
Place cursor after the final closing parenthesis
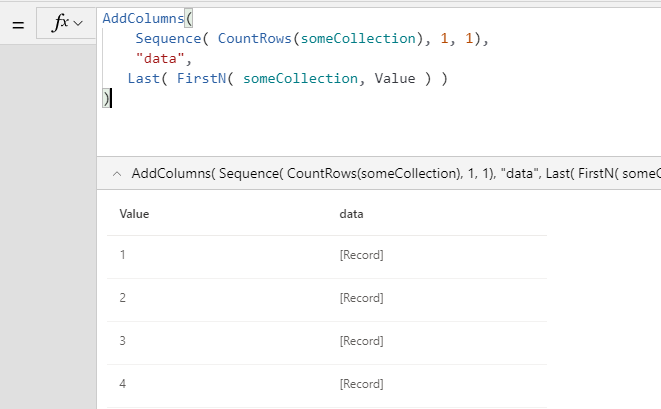point(110,98)
